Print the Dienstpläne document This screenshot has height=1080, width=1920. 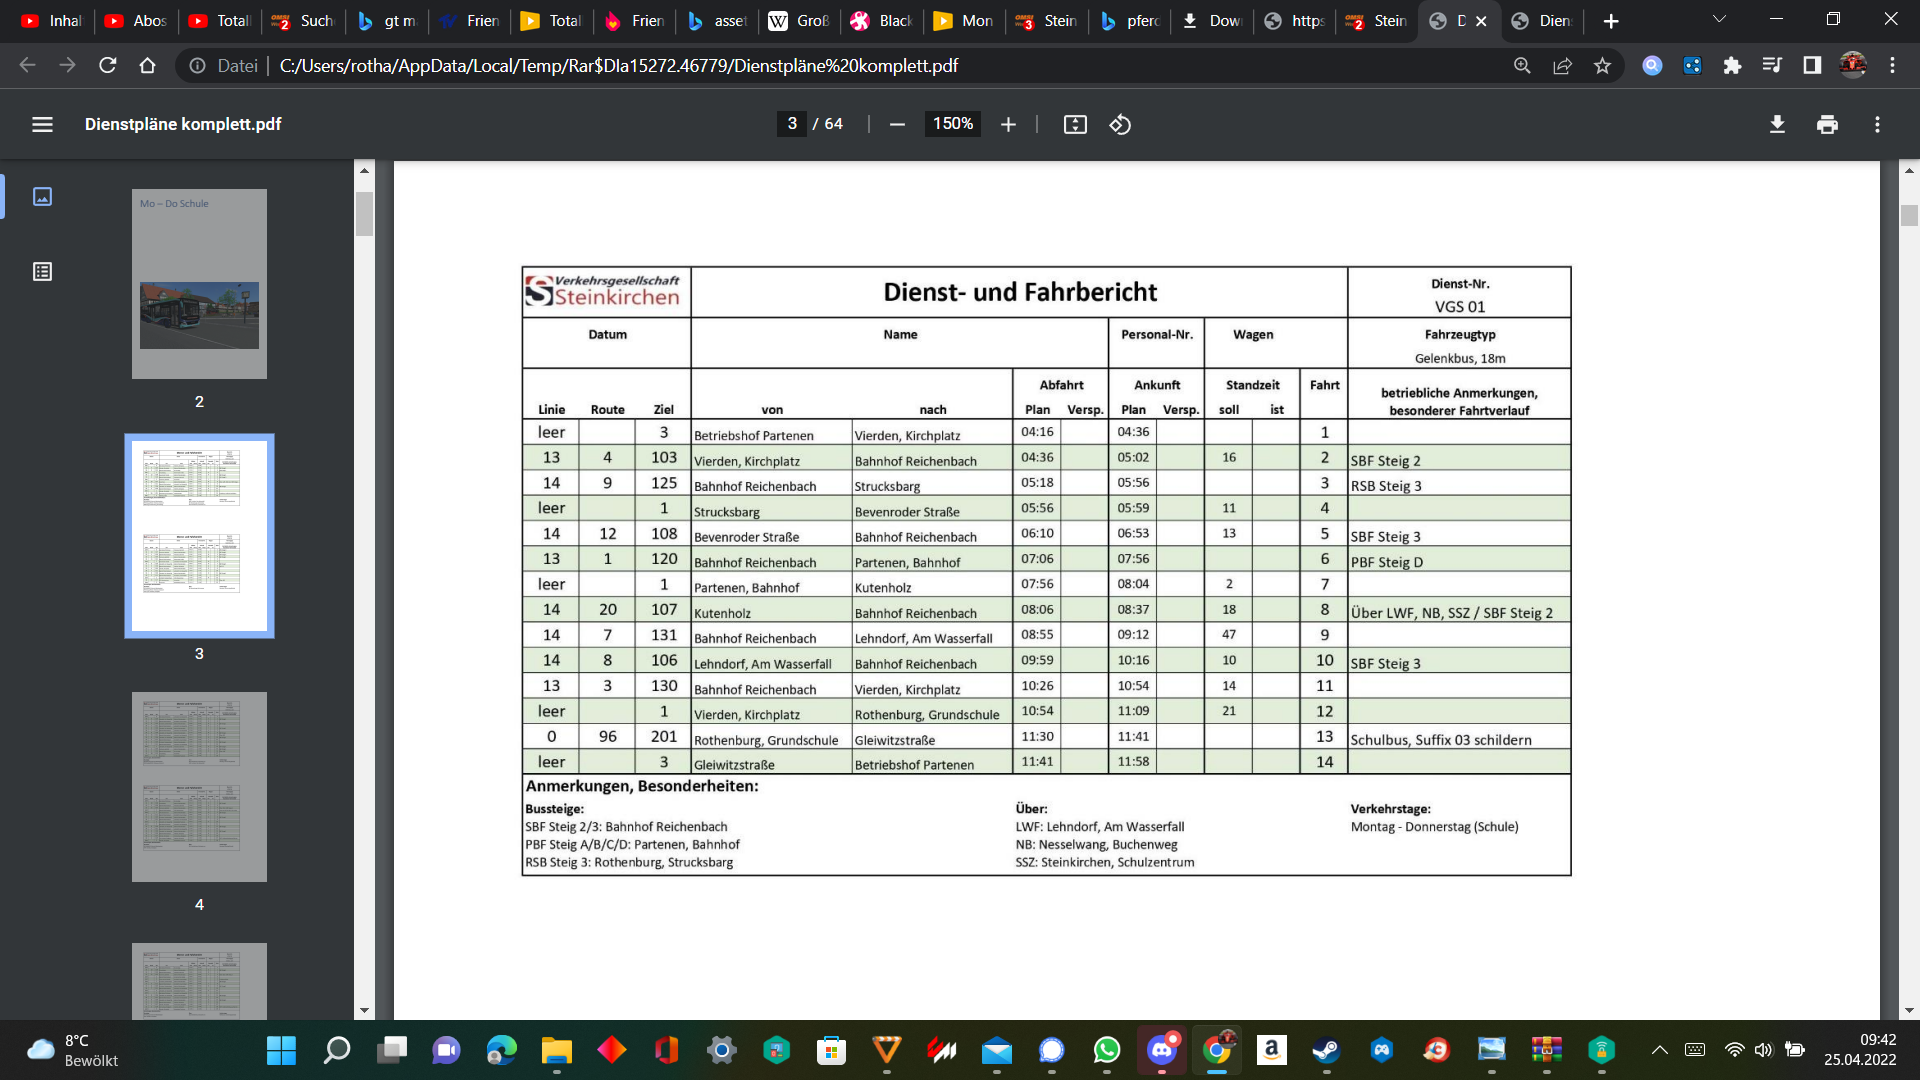(1827, 124)
